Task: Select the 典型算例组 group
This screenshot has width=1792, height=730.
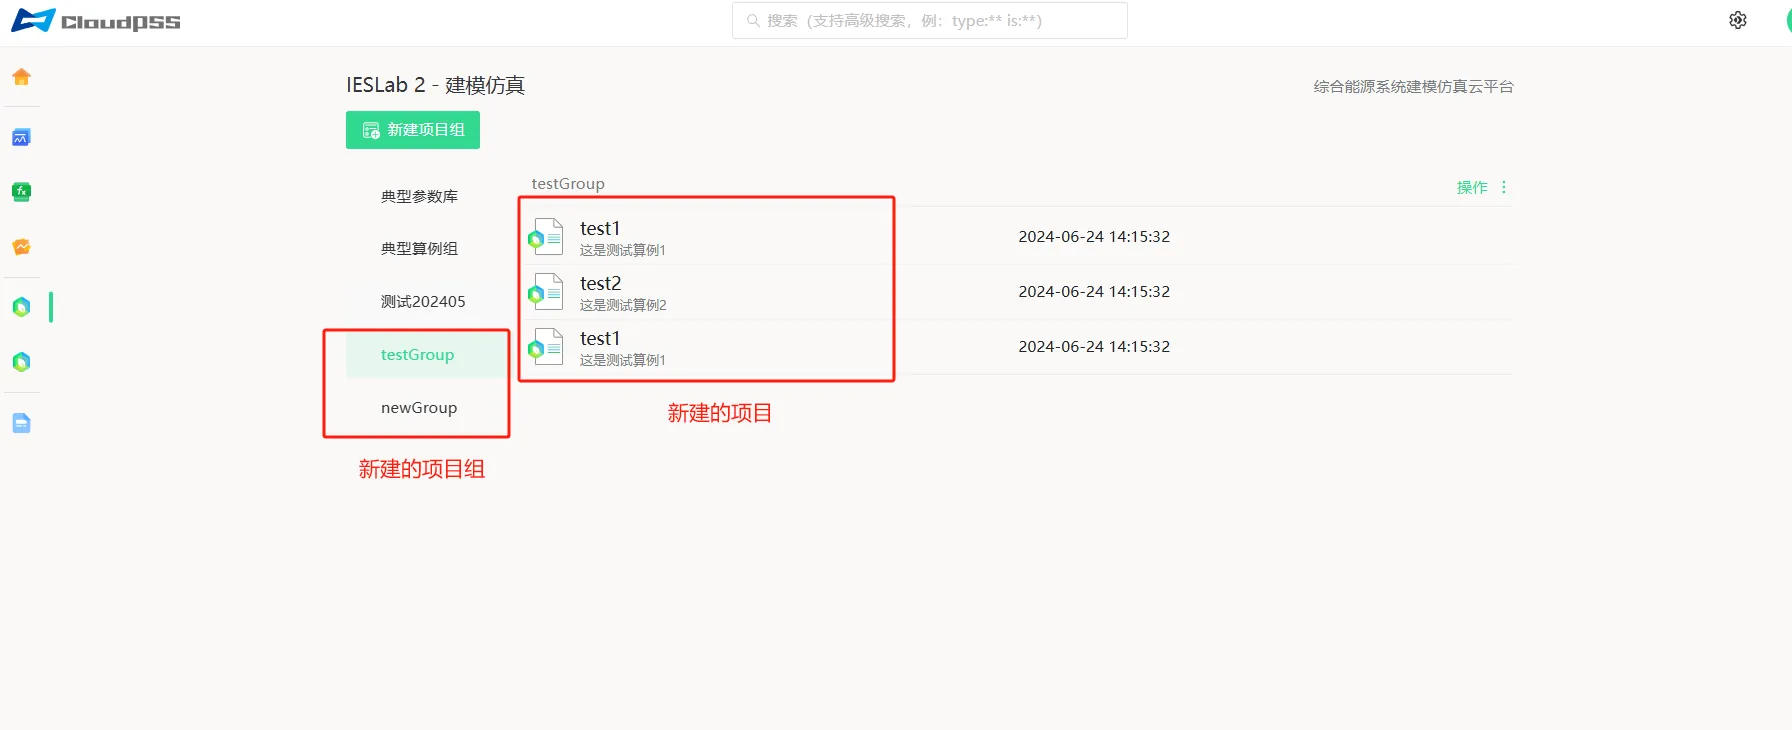Action: 419,248
